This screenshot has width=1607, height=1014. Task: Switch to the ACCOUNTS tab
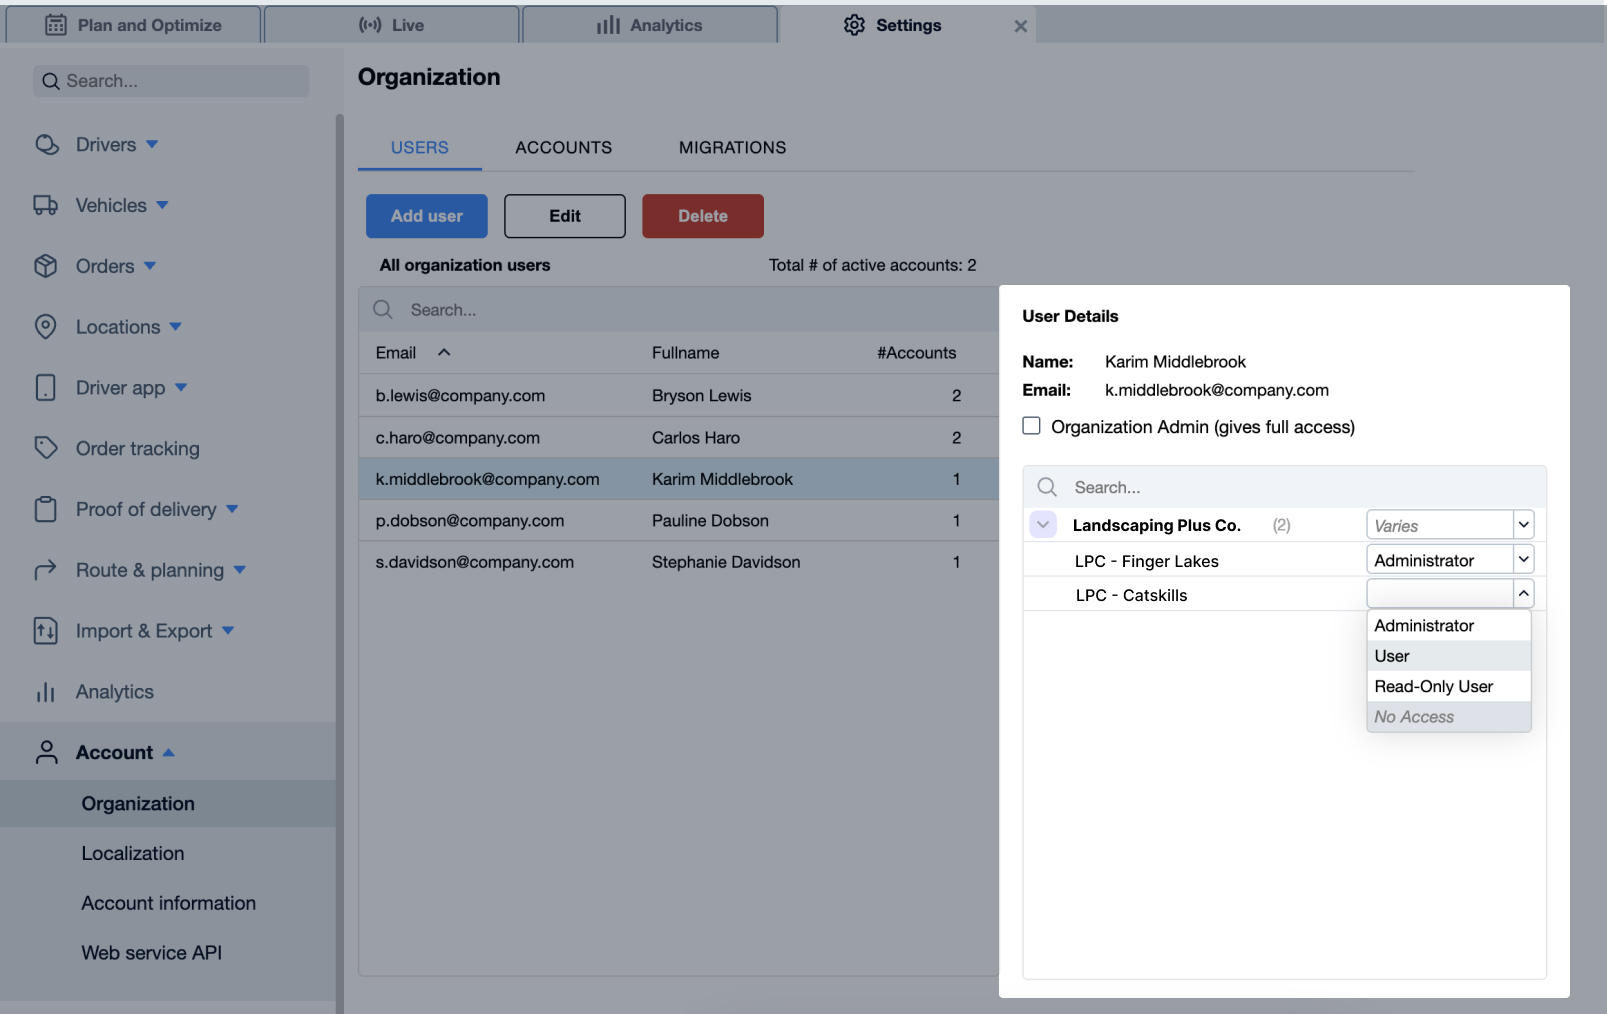click(563, 147)
